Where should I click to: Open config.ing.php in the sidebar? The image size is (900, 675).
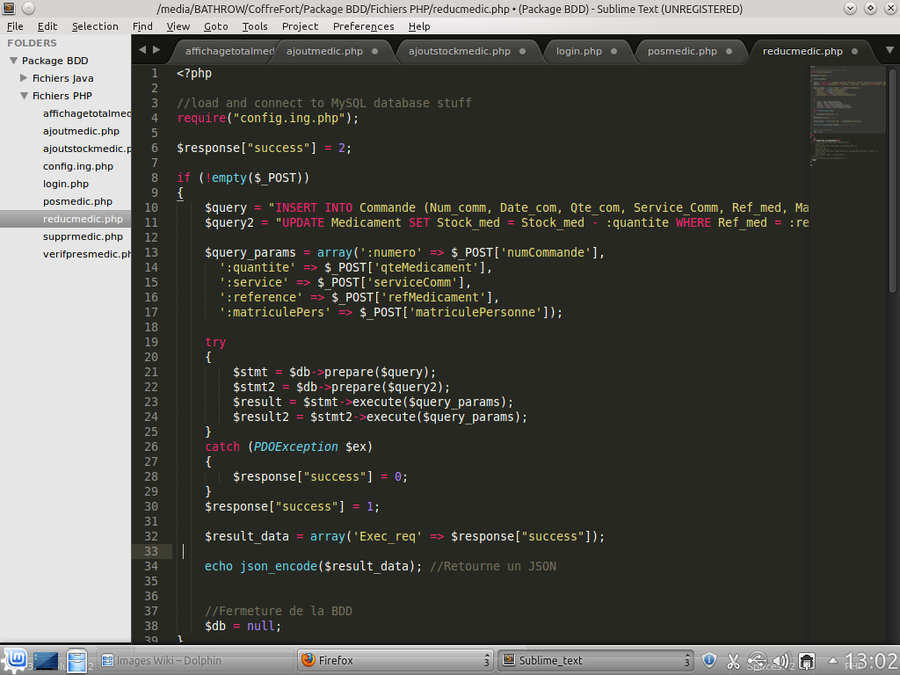(78, 166)
